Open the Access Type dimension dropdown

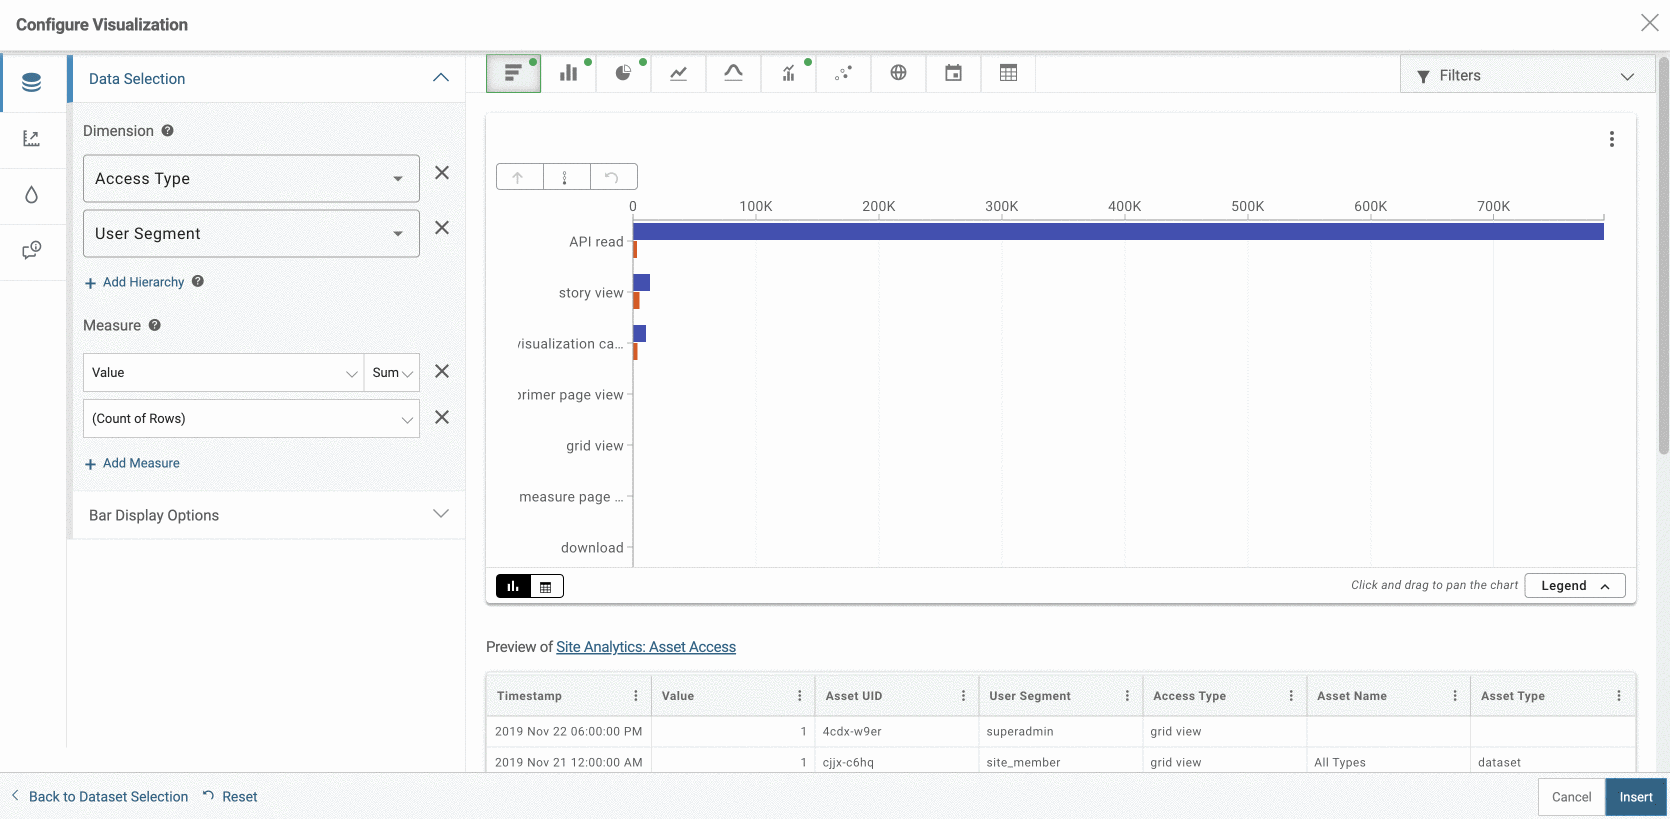(x=251, y=179)
